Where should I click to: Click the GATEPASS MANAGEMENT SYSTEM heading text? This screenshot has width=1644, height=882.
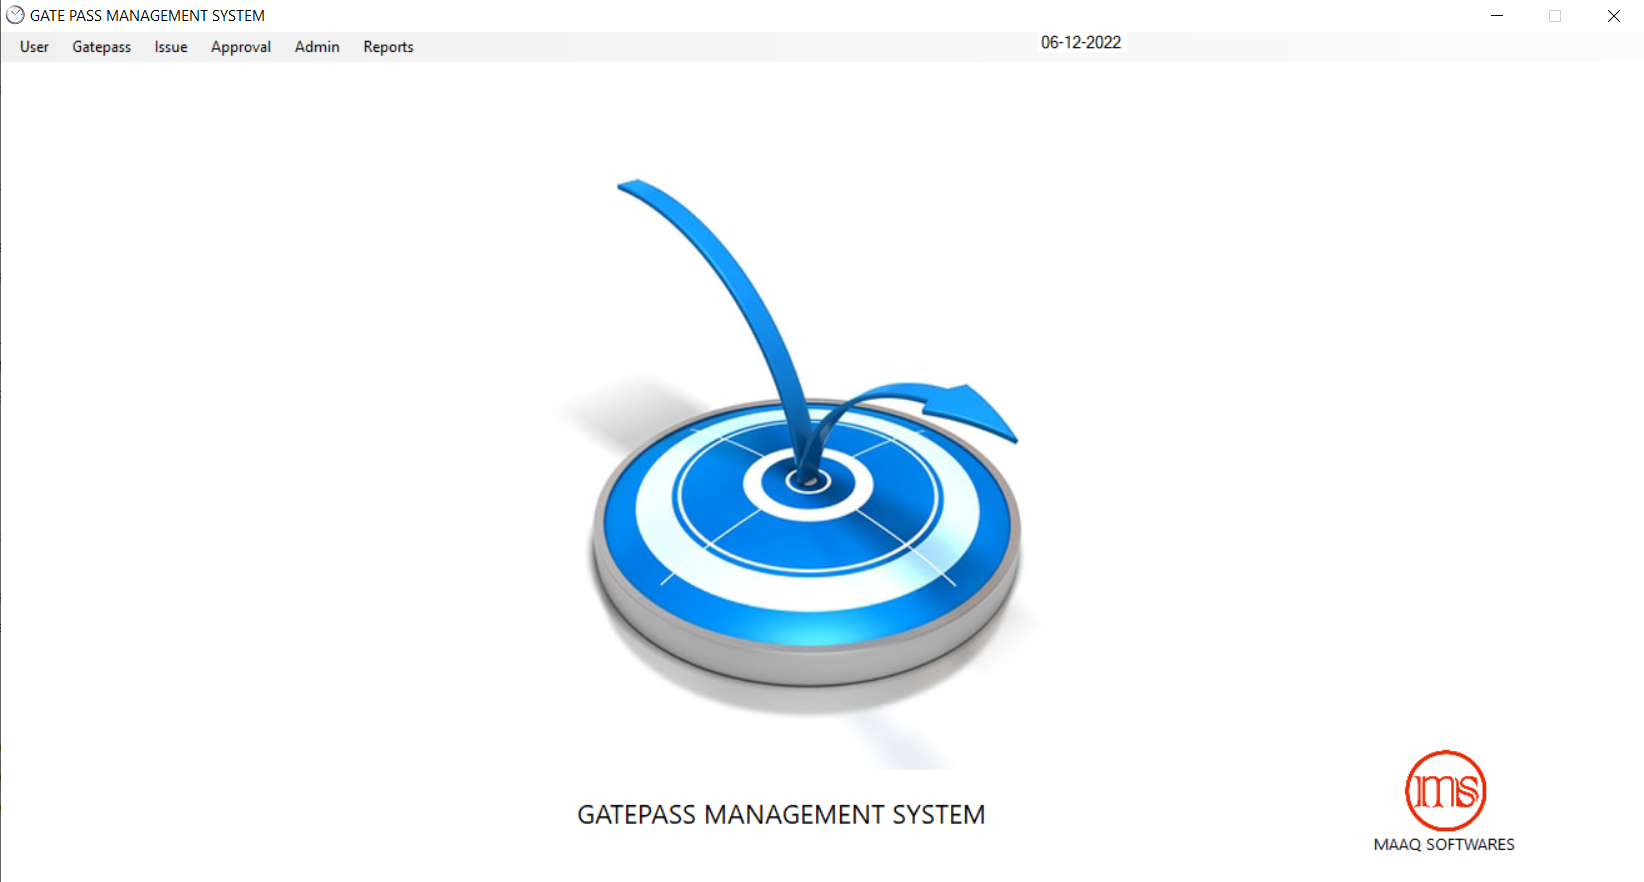pyautogui.click(x=781, y=815)
